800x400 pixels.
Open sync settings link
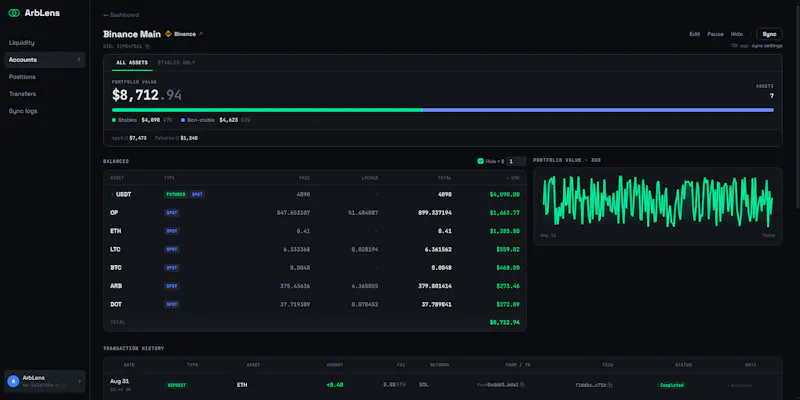[x=767, y=46]
